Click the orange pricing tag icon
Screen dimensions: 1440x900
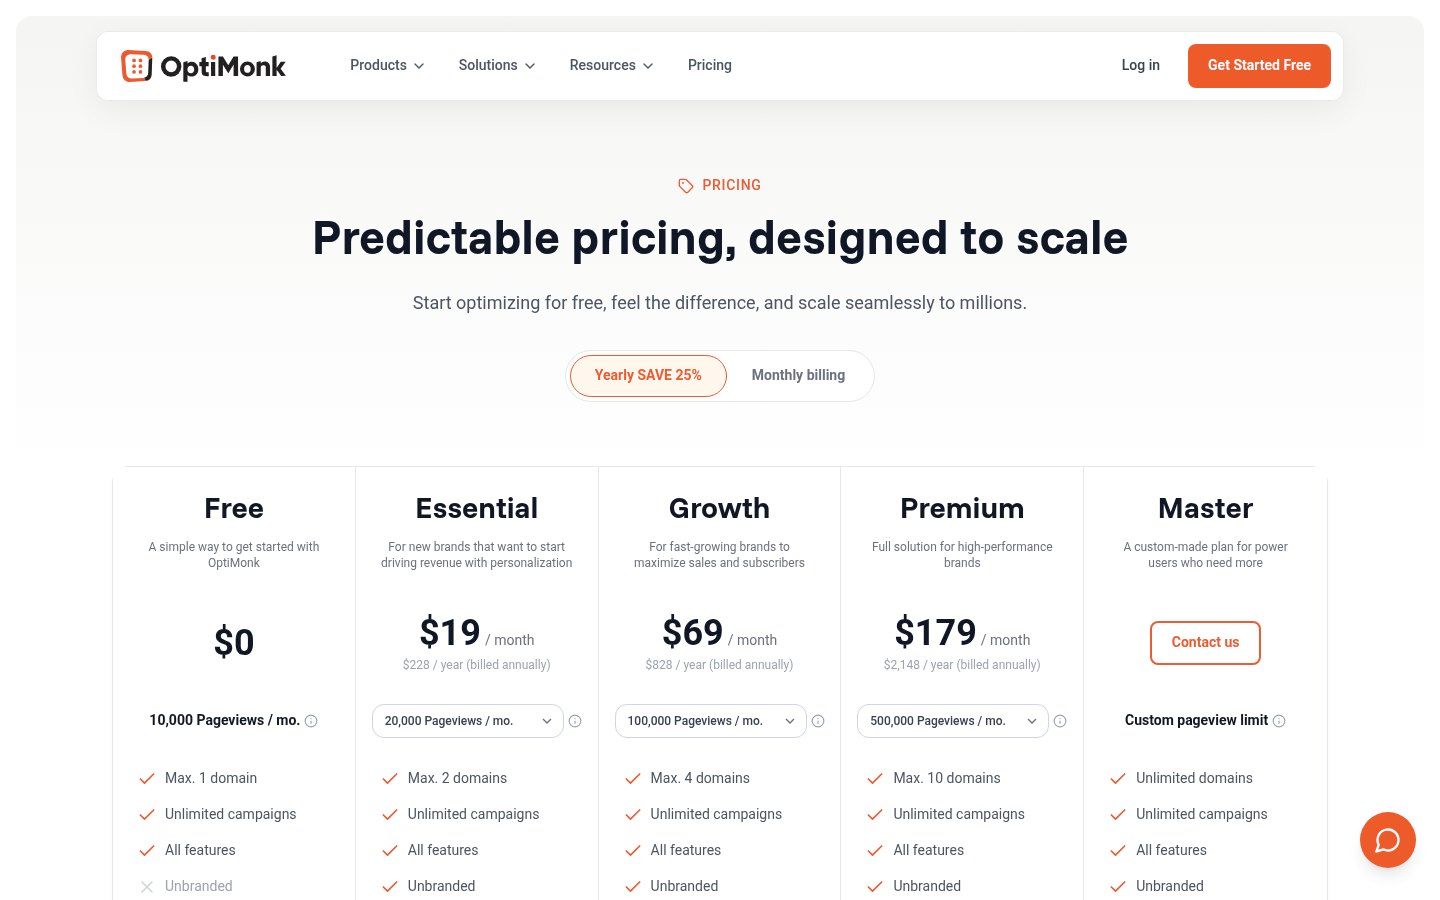pos(686,185)
